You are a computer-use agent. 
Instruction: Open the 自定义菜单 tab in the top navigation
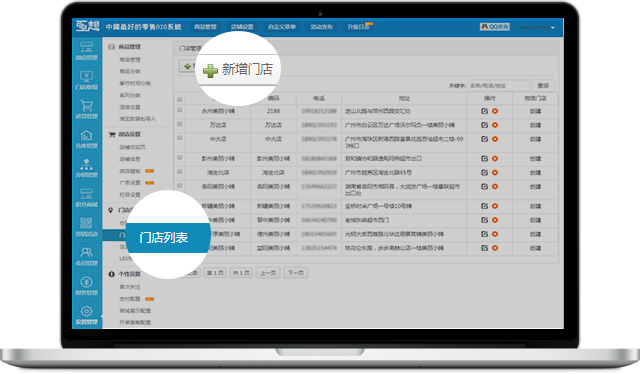(282, 27)
